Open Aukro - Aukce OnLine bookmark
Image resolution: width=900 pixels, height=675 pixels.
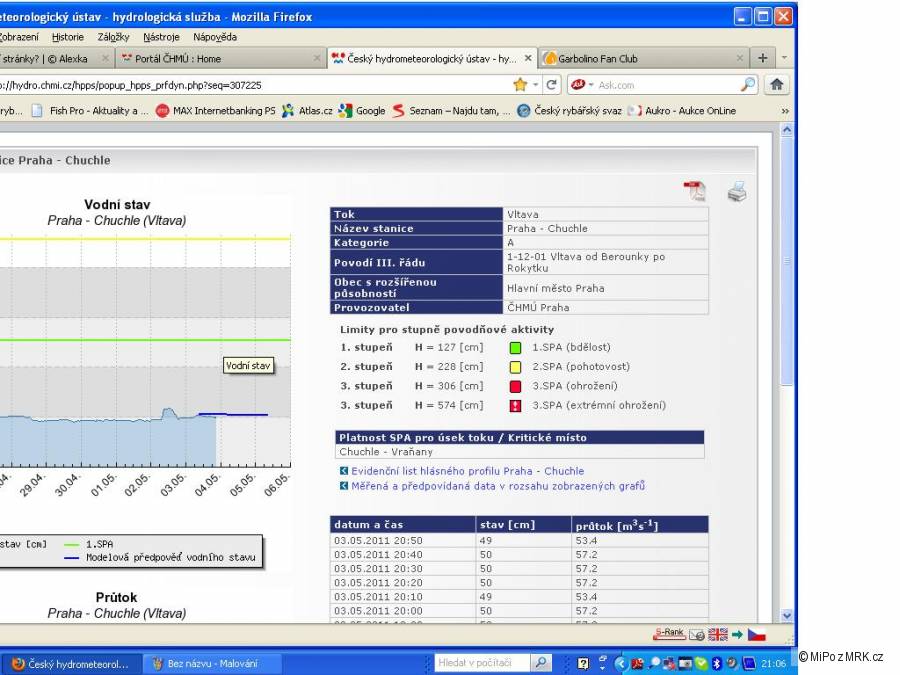682,111
